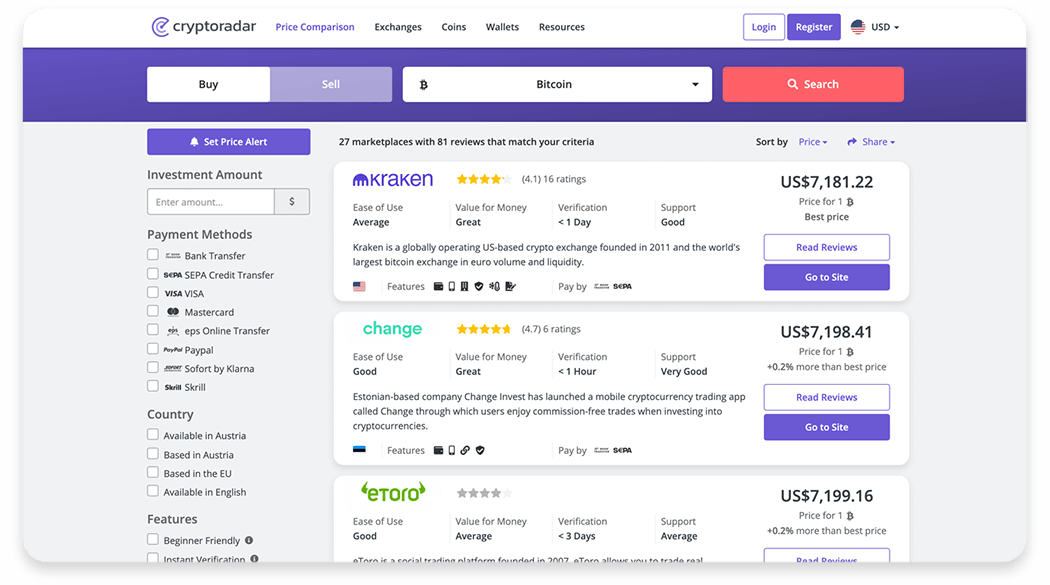Click Kraken's document edit feature icon
The image size is (1050, 585).
[510, 286]
